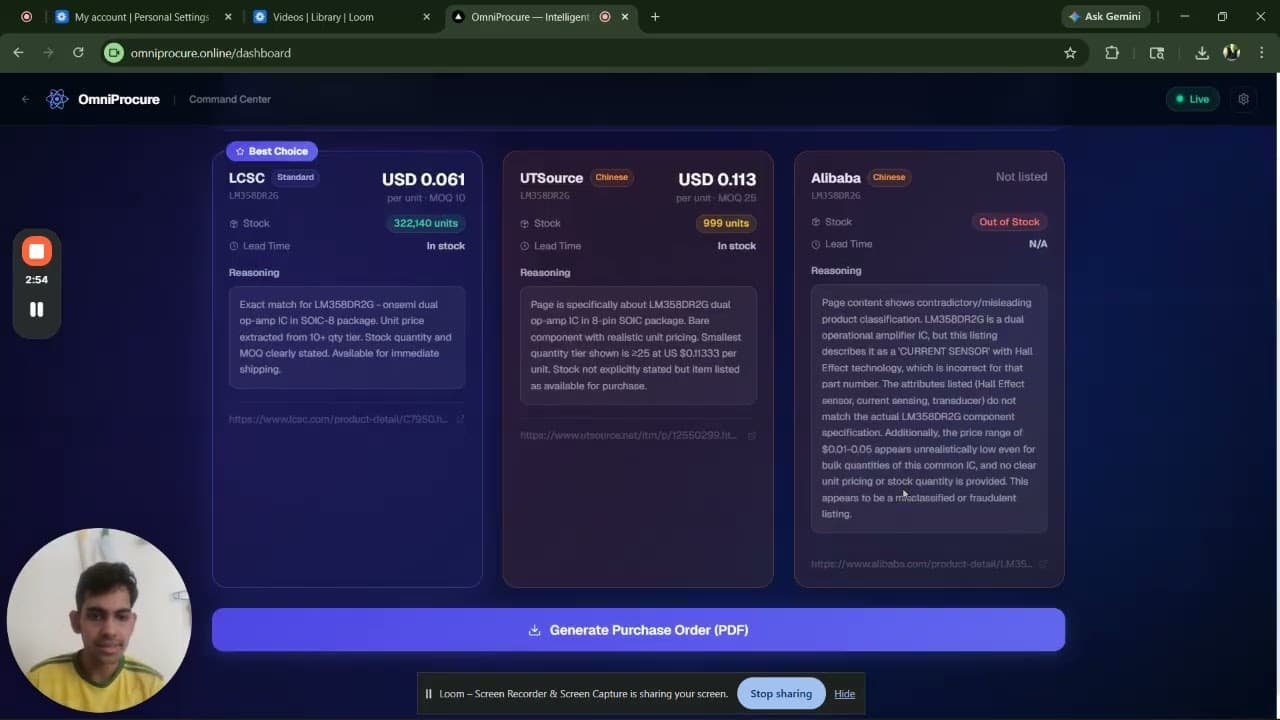Click external link icon beside LCSC URL
The height and width of the screenshot is (720, 1280).
tap(460, 419)
